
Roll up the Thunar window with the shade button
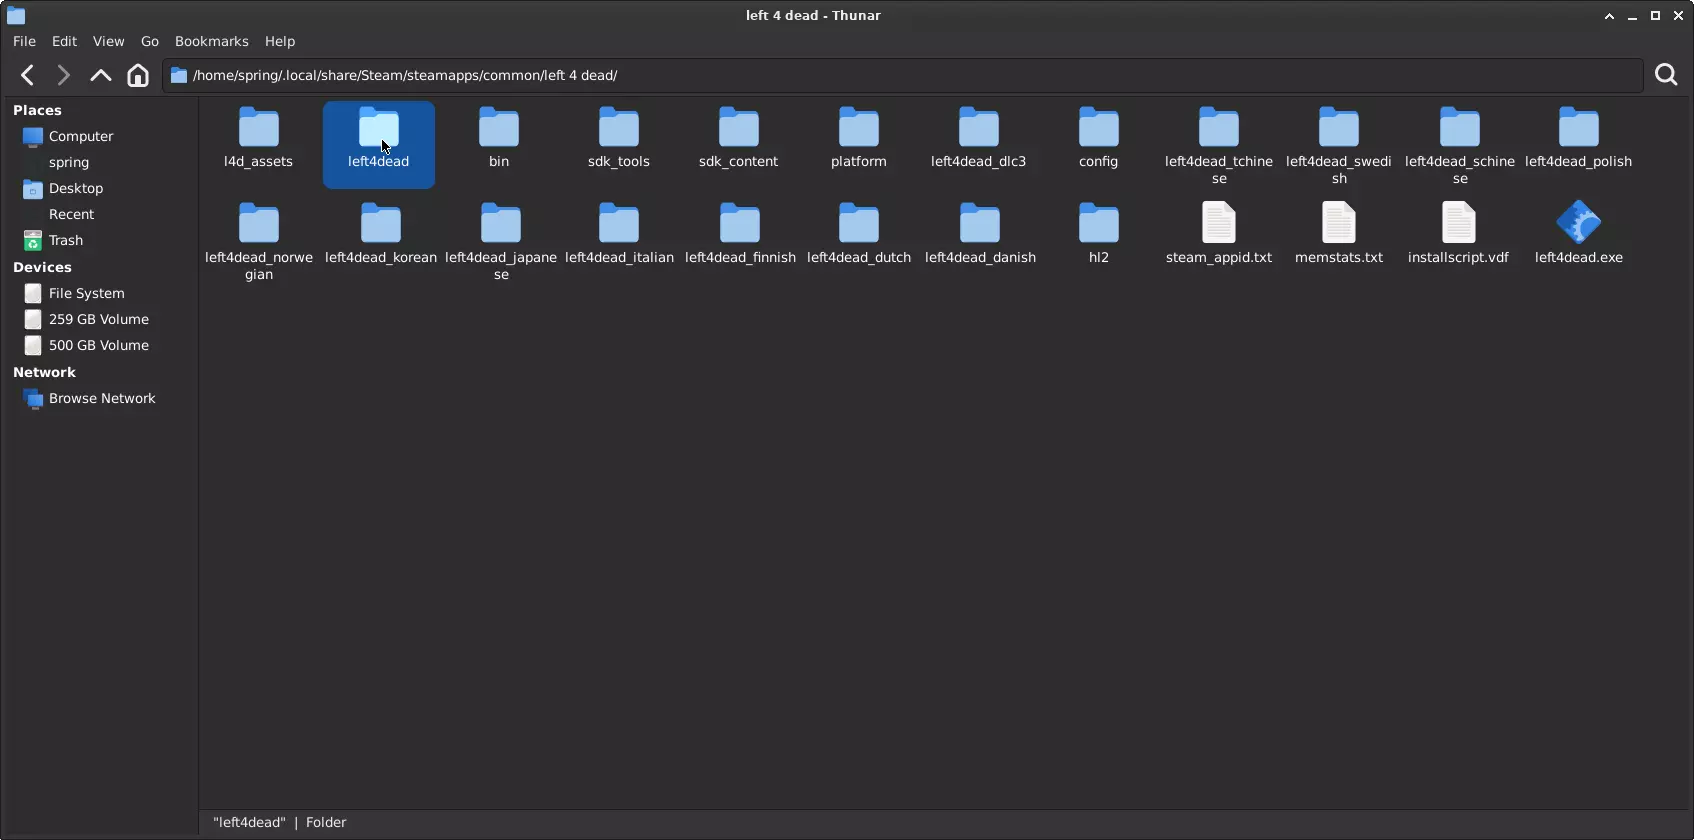(1609, 16)
